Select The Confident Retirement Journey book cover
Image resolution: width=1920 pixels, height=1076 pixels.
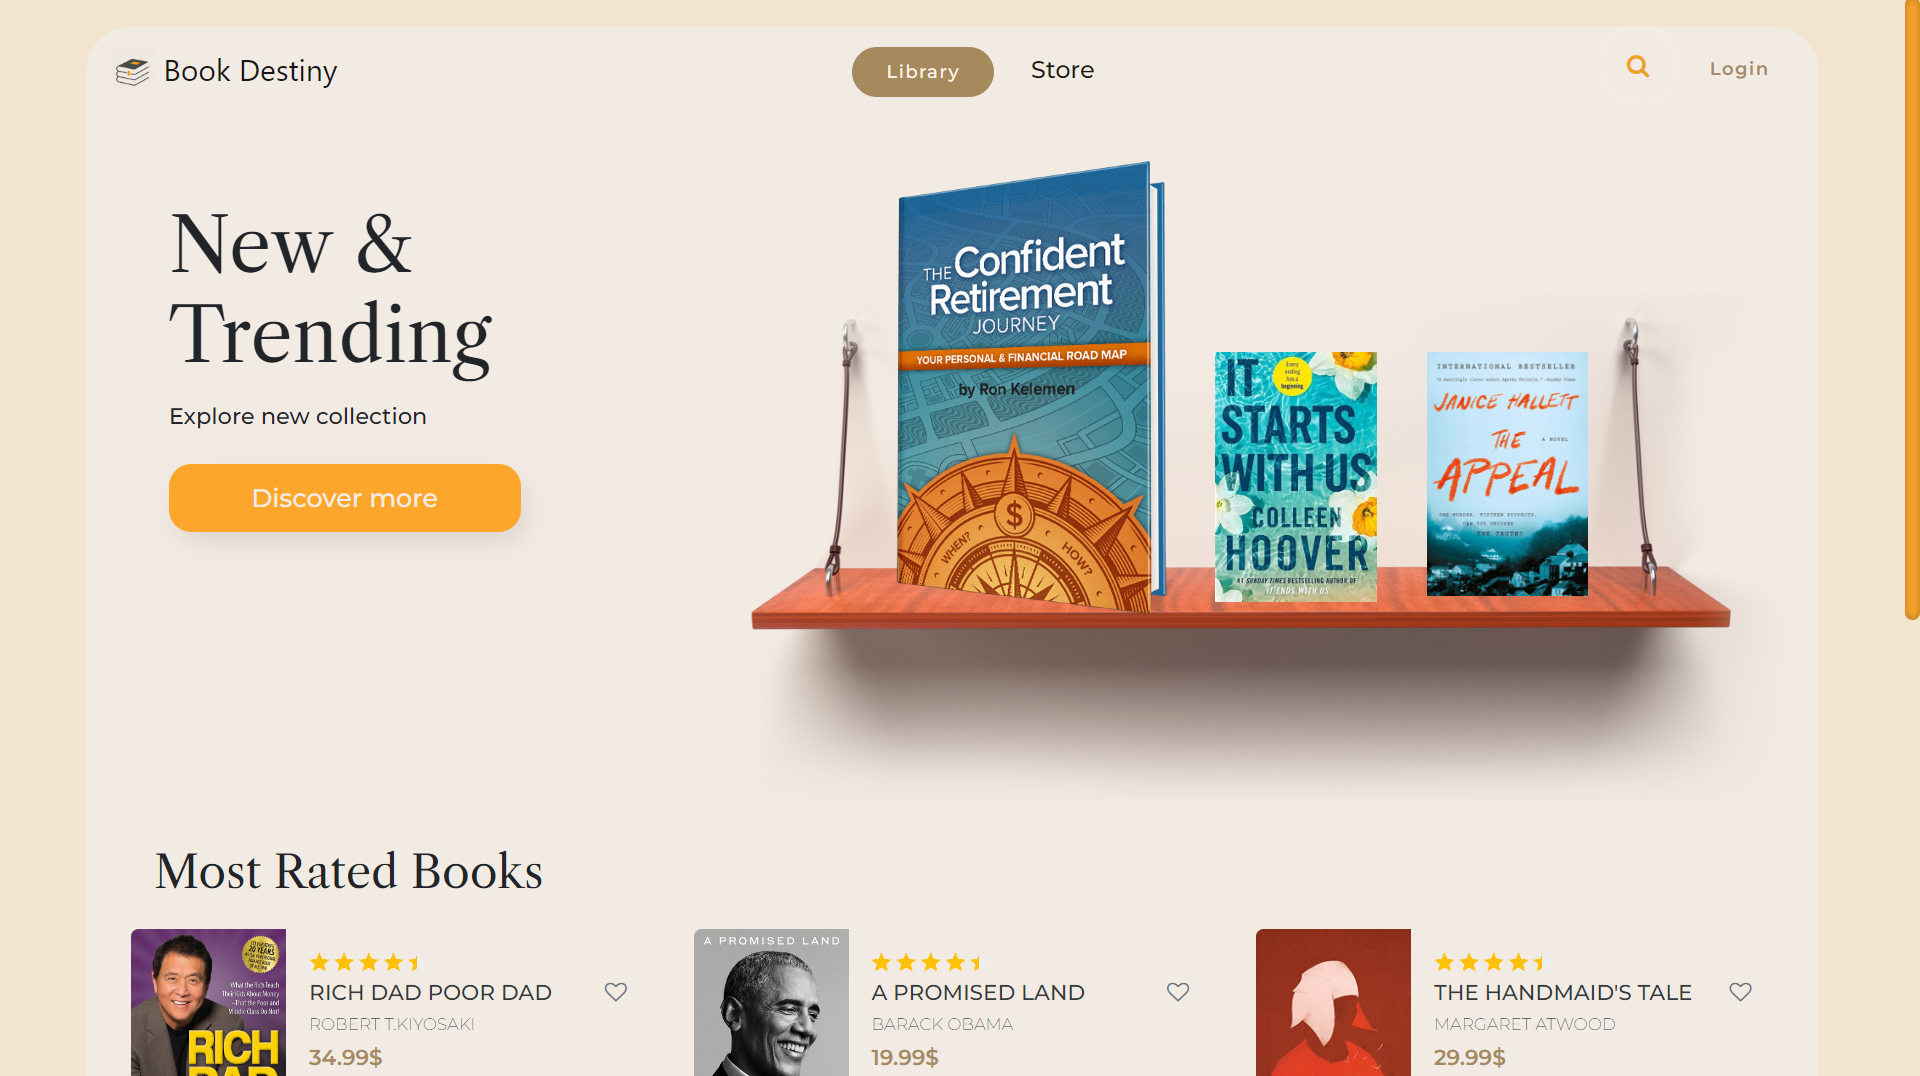(x=1025, y=390)
